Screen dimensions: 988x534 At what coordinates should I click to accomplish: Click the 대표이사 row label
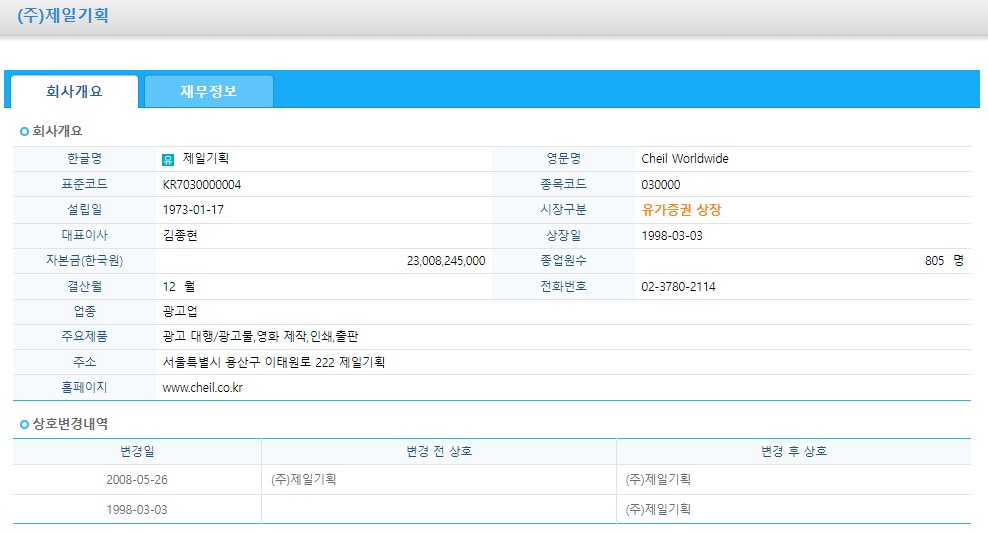(x=84, y=235)
